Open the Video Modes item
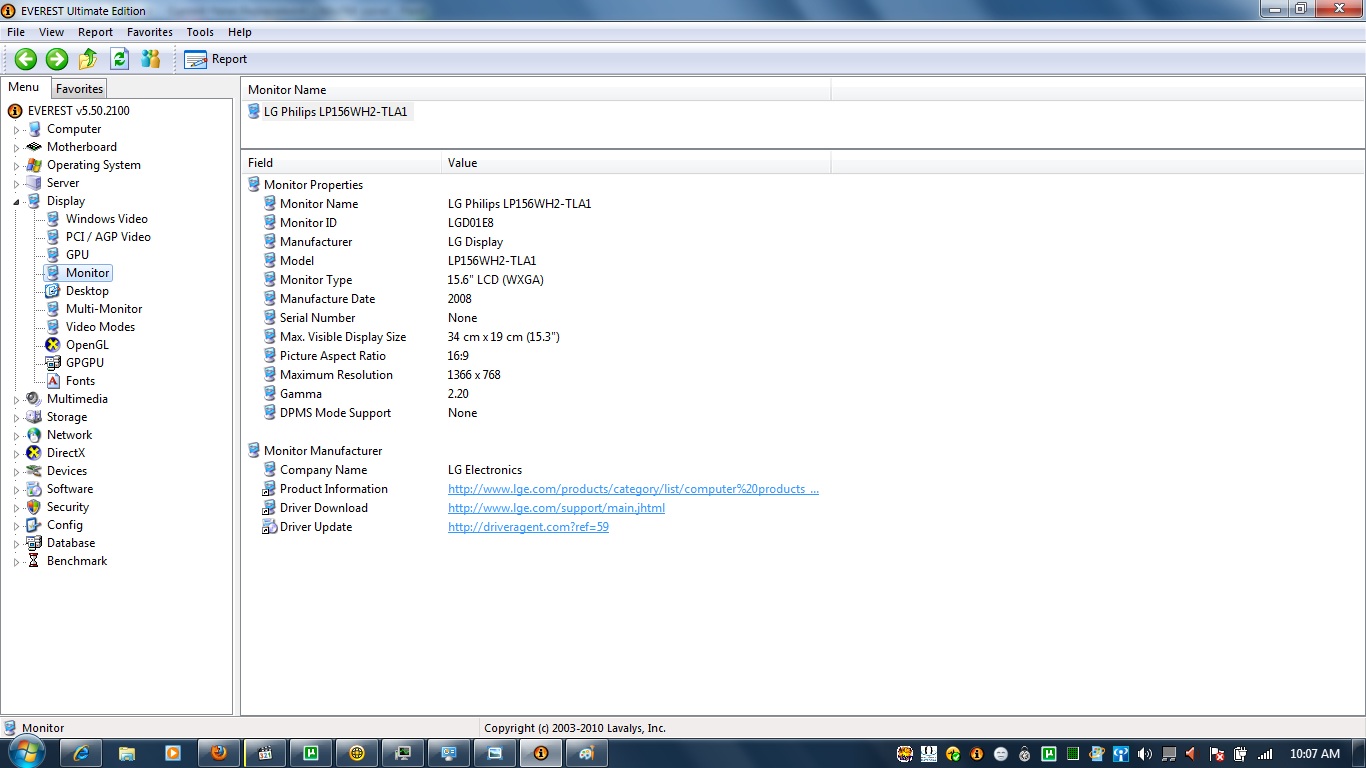The height and width of the screenshot is (768, 1366). point(100,327)
